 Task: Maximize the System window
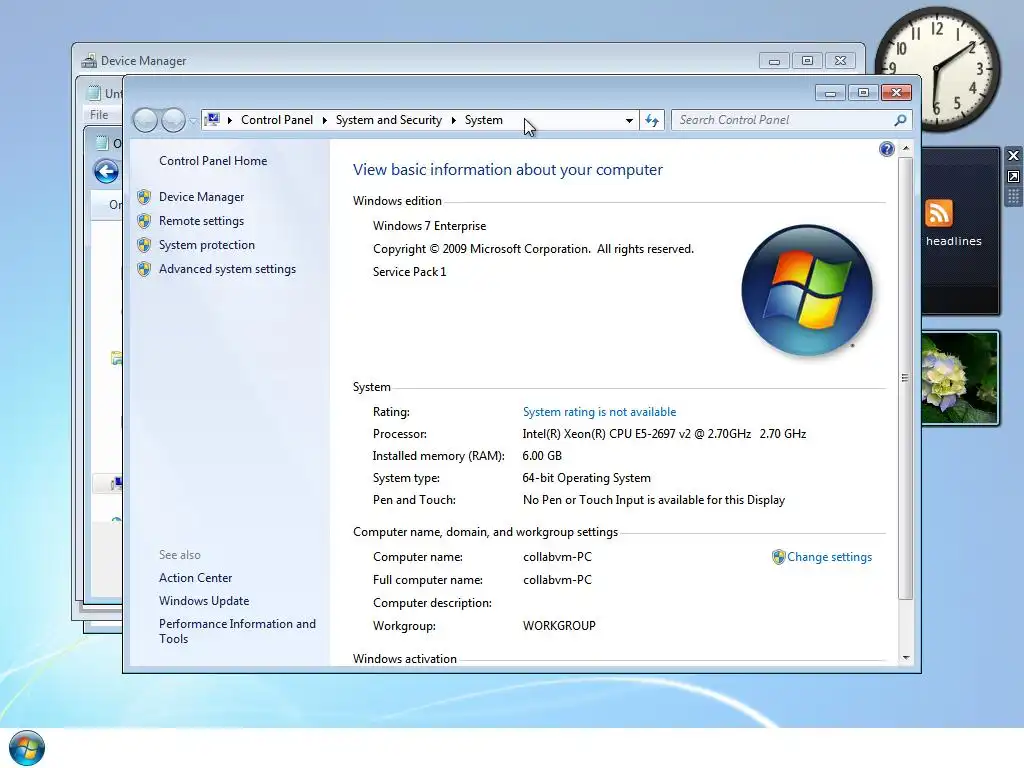pyautogui.click(x=863, y=93)
